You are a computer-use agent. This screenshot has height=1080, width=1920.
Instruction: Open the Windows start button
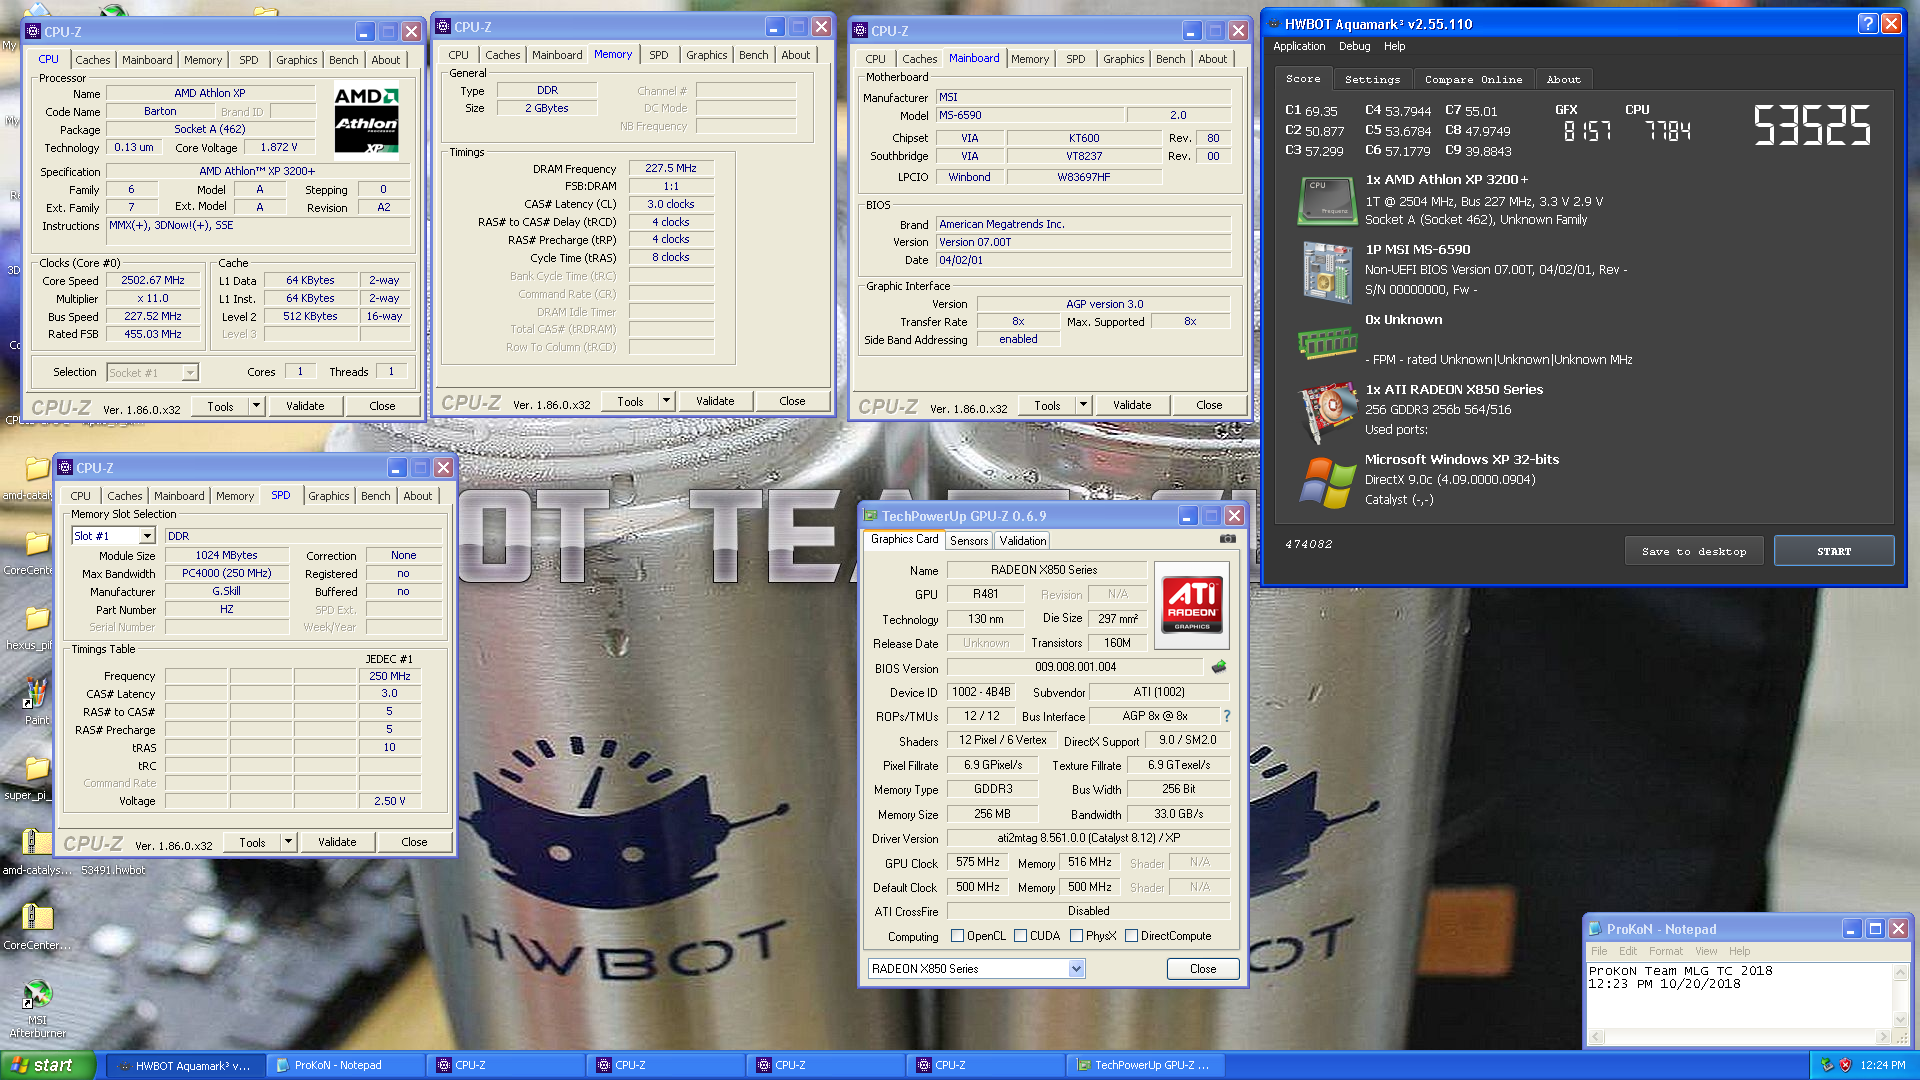(47, 1065)
